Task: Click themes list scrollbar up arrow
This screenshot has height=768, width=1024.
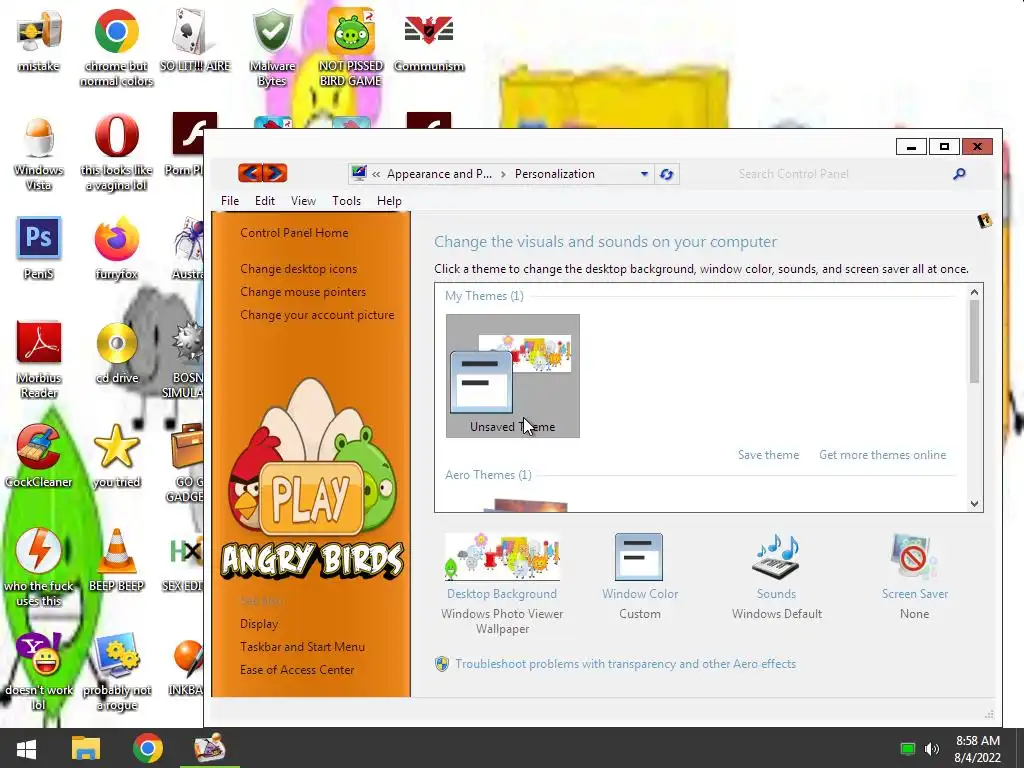Action: click(x=974, y=292)
